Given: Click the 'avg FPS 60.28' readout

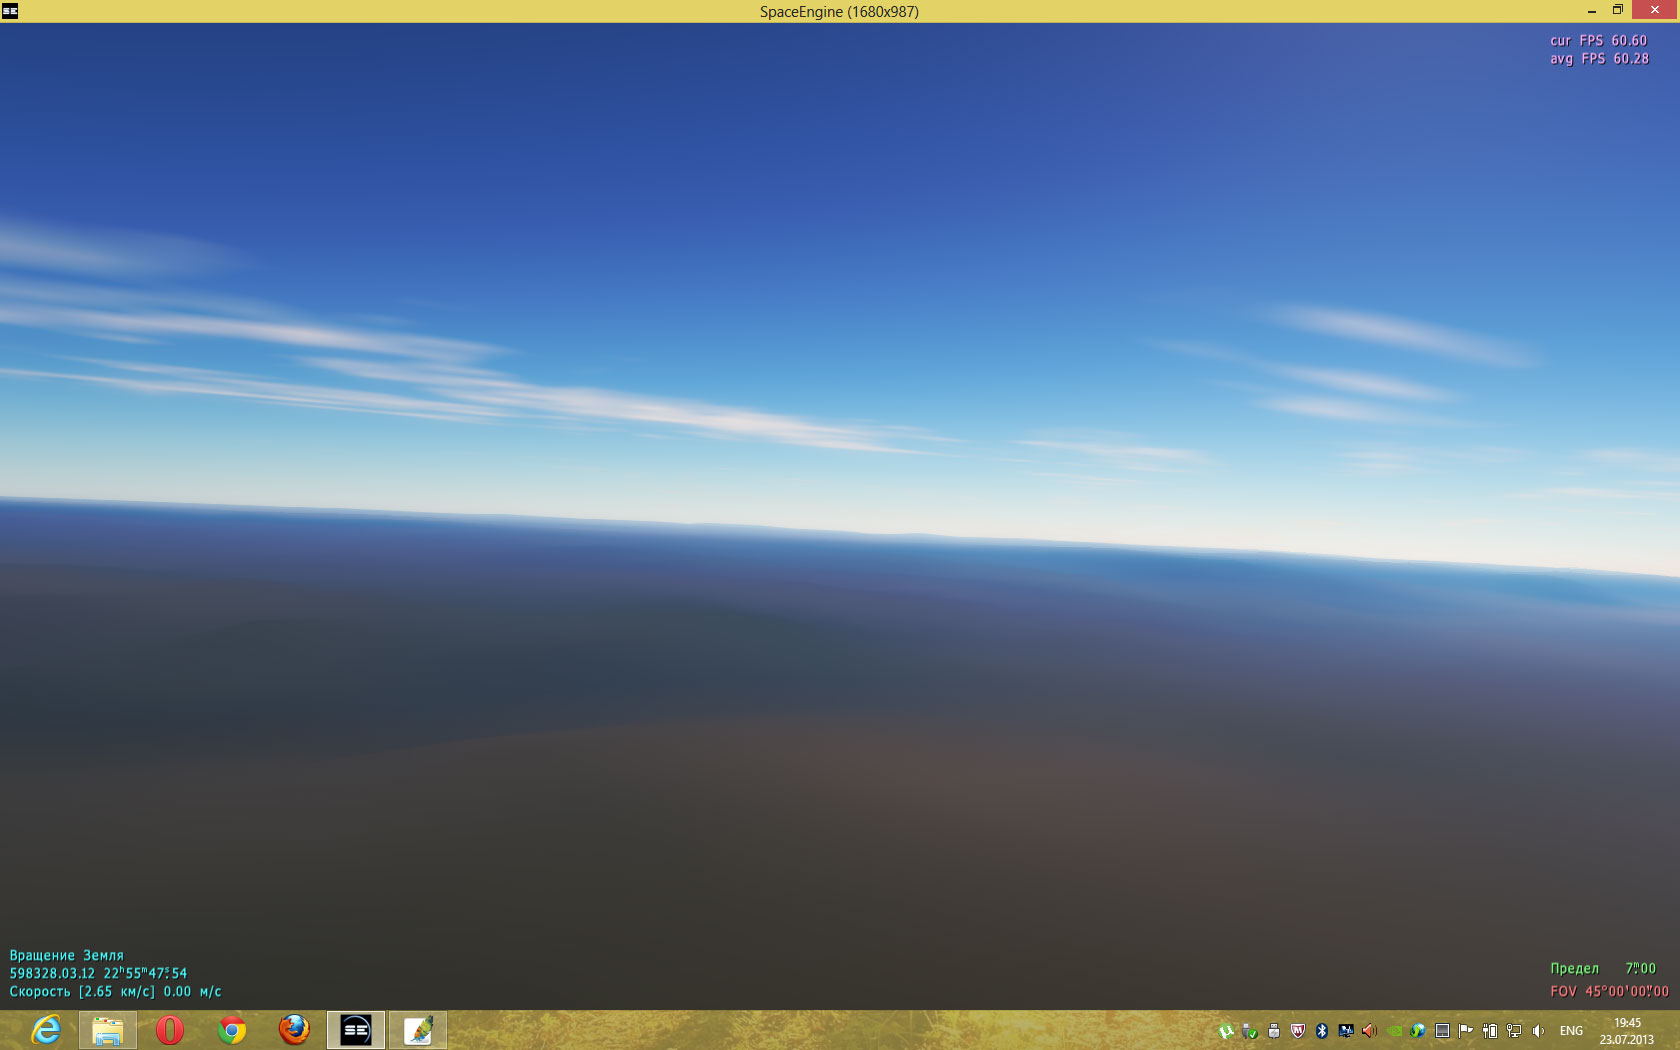Looking at the screenshot, I should 1599,59.
